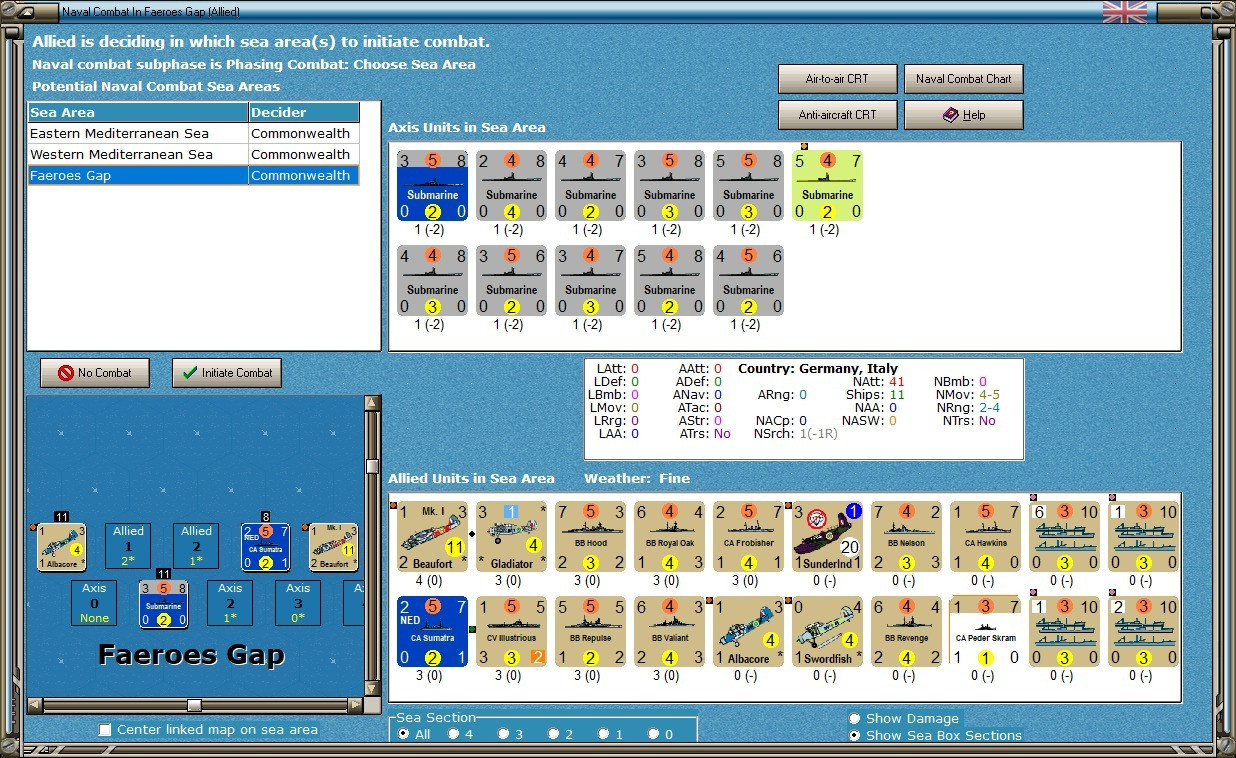
Task: Click the map scrollbar right arrow
Action: (356, 705)
